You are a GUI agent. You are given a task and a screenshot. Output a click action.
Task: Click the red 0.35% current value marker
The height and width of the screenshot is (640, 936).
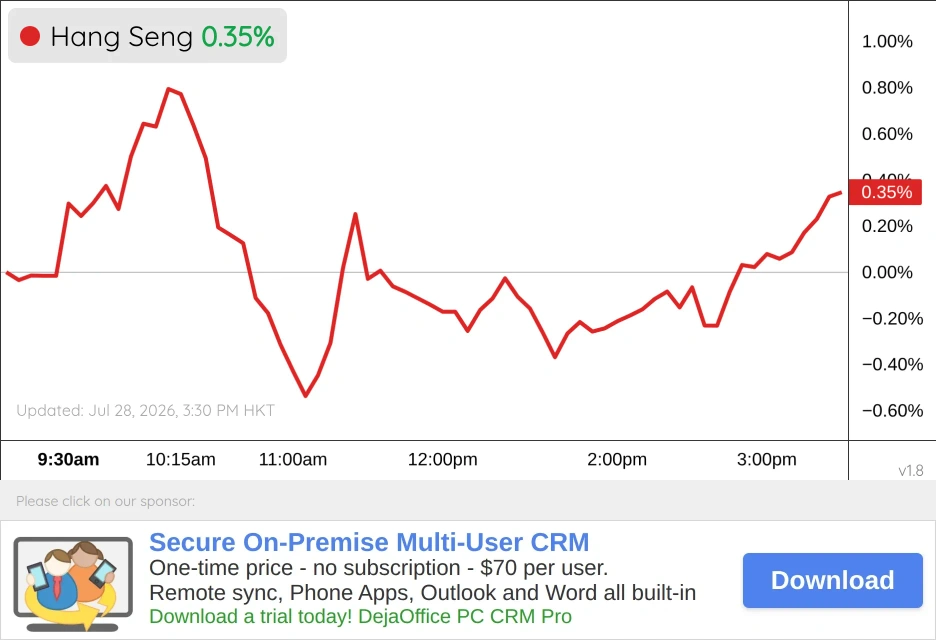tap(885, 192)
